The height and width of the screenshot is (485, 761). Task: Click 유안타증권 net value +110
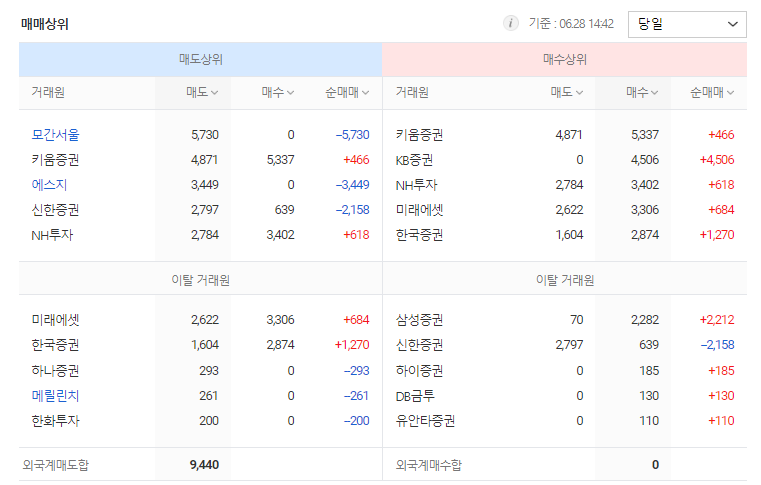(721, 420)
